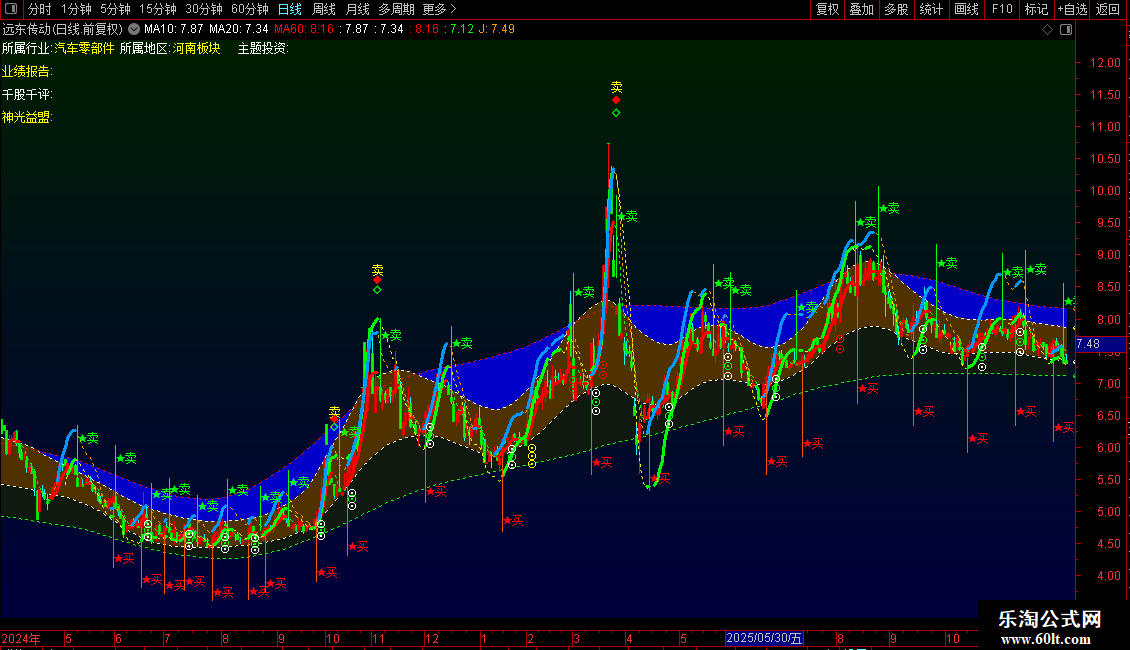Click the 统计 statistics button
Image resolution: width=1130 pixels, height=650 pixels.
point(930,9)
